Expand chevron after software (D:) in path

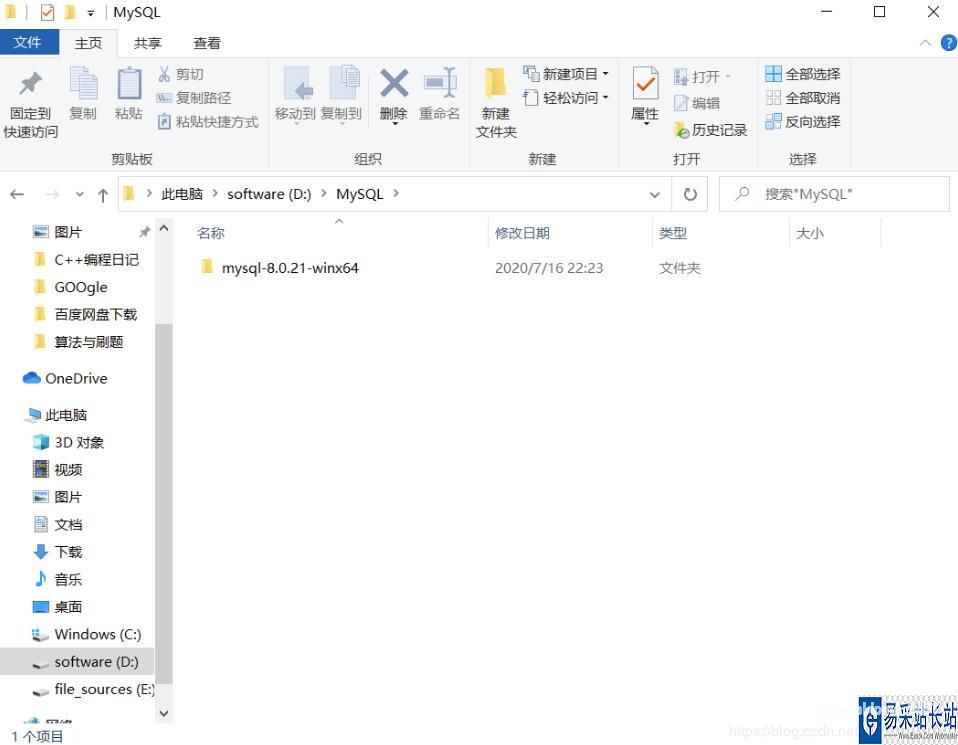324,194
